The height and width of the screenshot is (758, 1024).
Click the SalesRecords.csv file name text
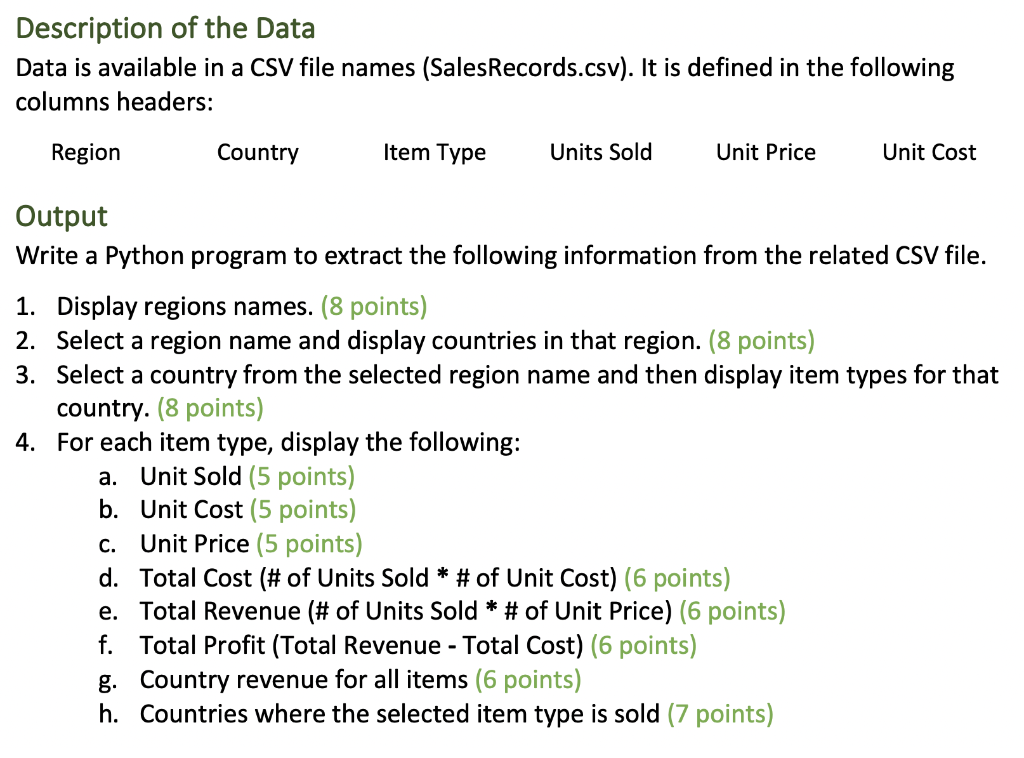[x=524, y=69]
